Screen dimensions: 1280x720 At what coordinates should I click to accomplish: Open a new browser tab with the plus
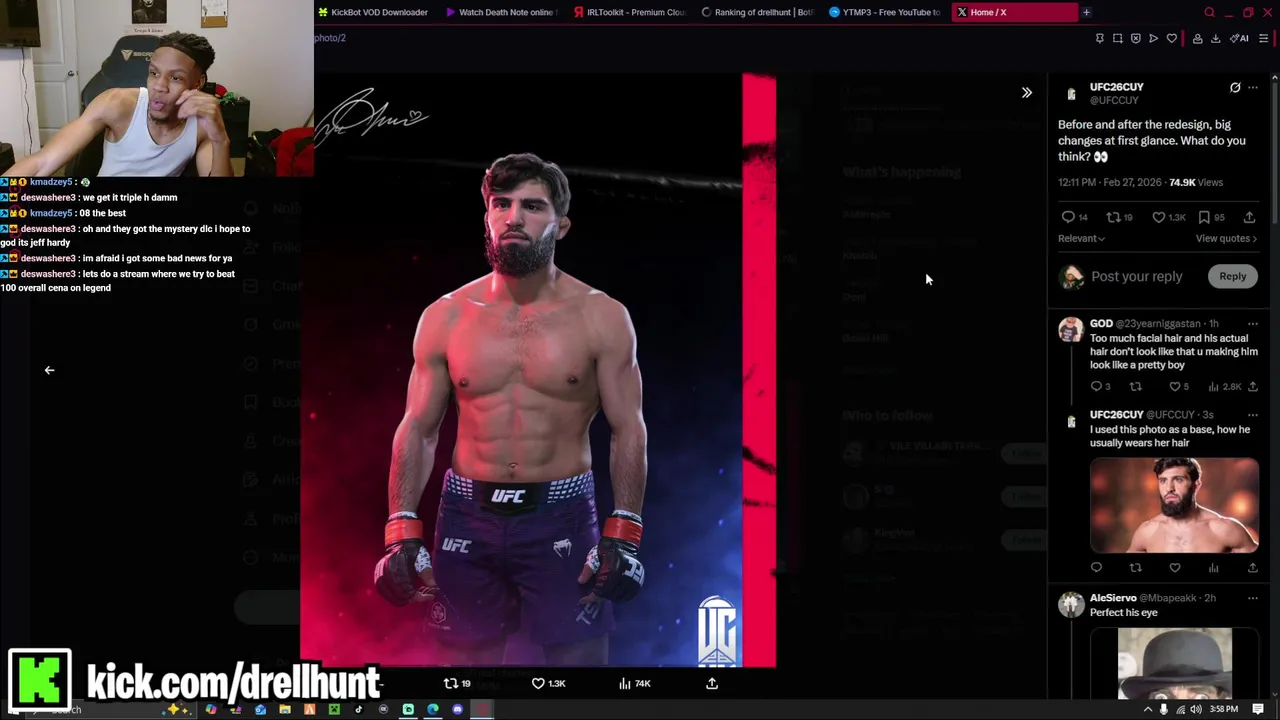pos(1086,12)
